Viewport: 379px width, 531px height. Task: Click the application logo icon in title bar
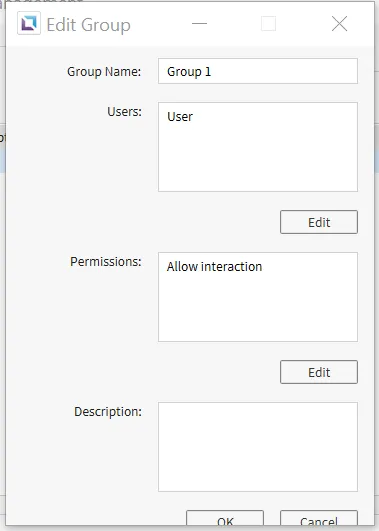(29, 23)
